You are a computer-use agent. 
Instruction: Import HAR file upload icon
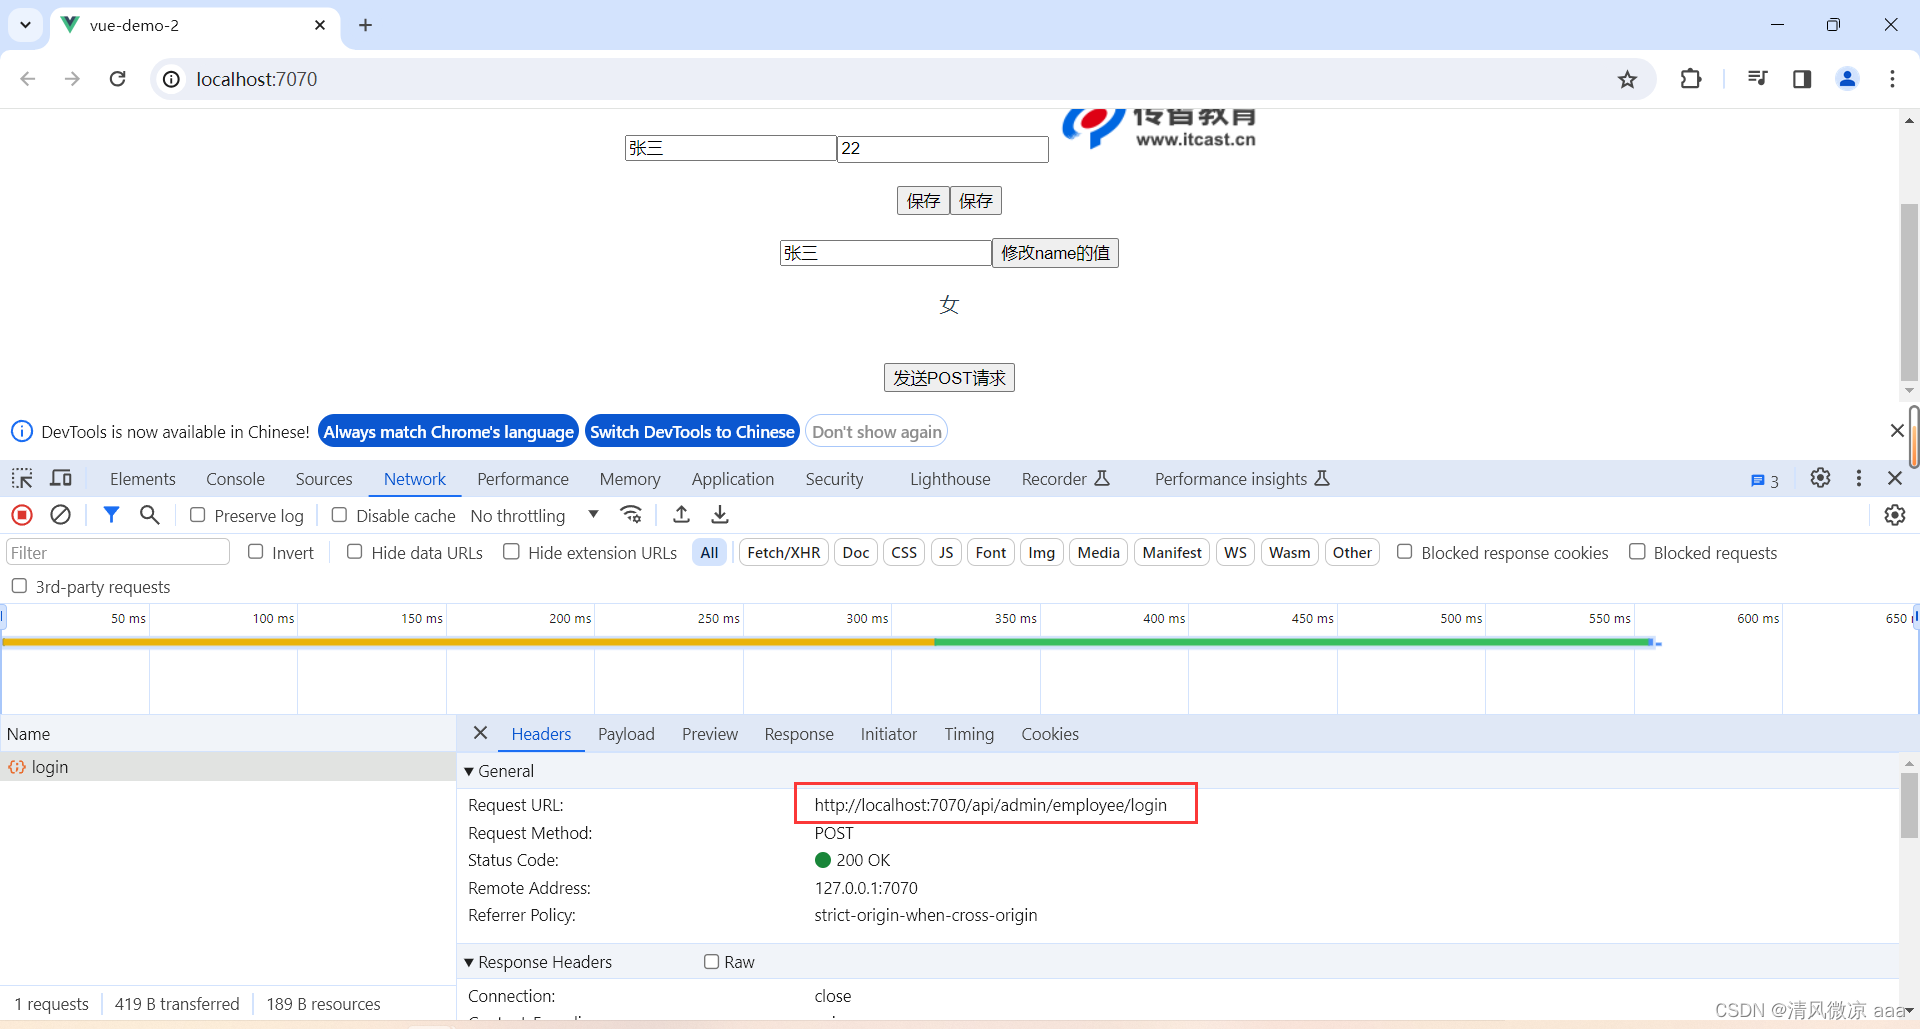pyautogui.click(x=682, y=515)
